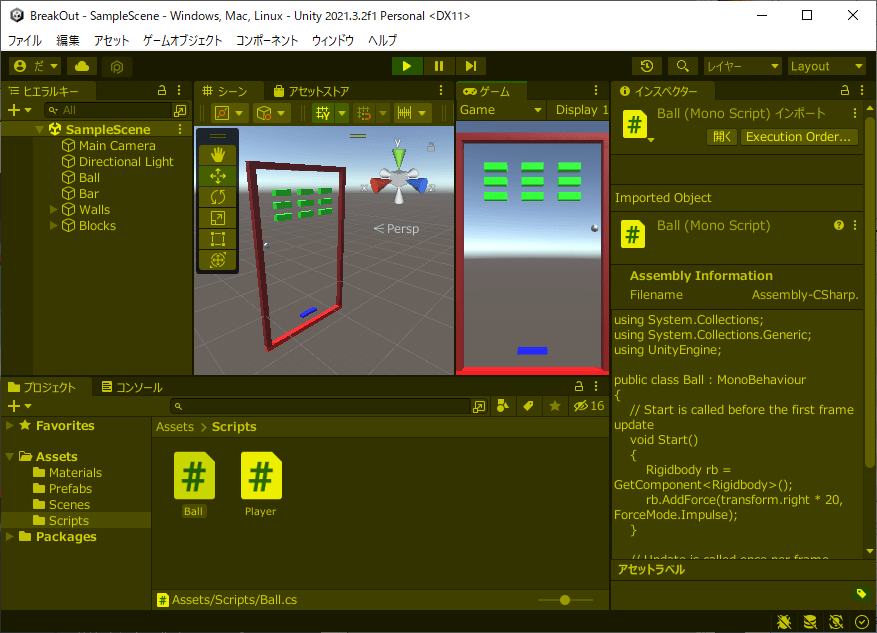877x633 pixels.
Task: Toggle the scene gizmo rotation lock
Action: pos(431,147)
